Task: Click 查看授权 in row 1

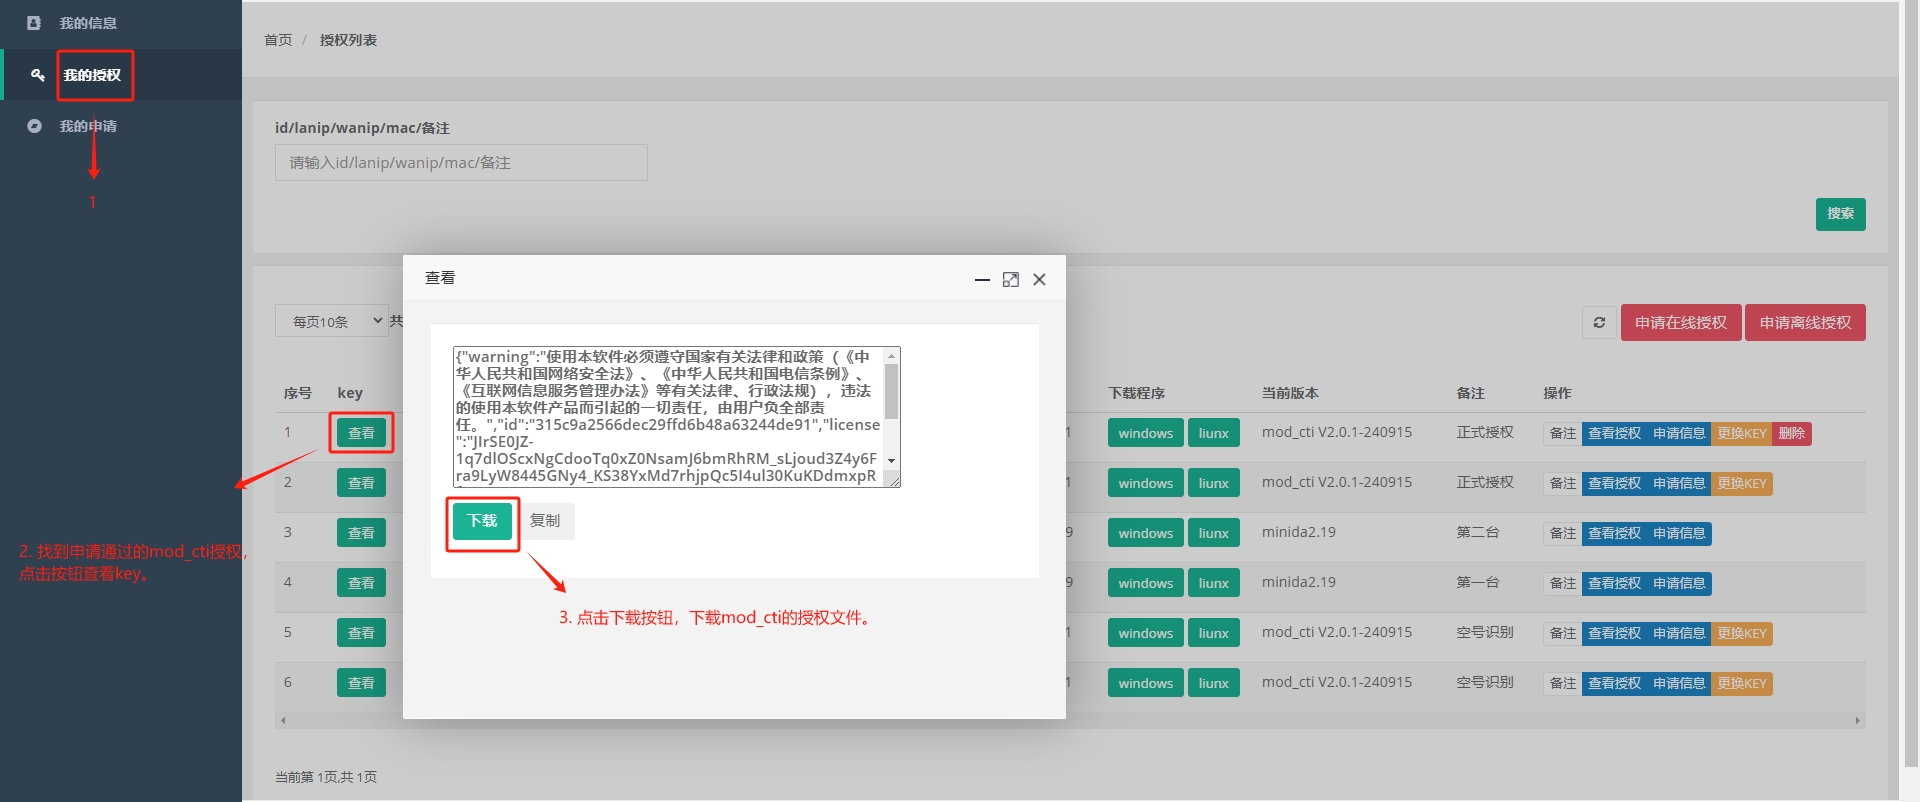Action: click(x=1614, y=433)
